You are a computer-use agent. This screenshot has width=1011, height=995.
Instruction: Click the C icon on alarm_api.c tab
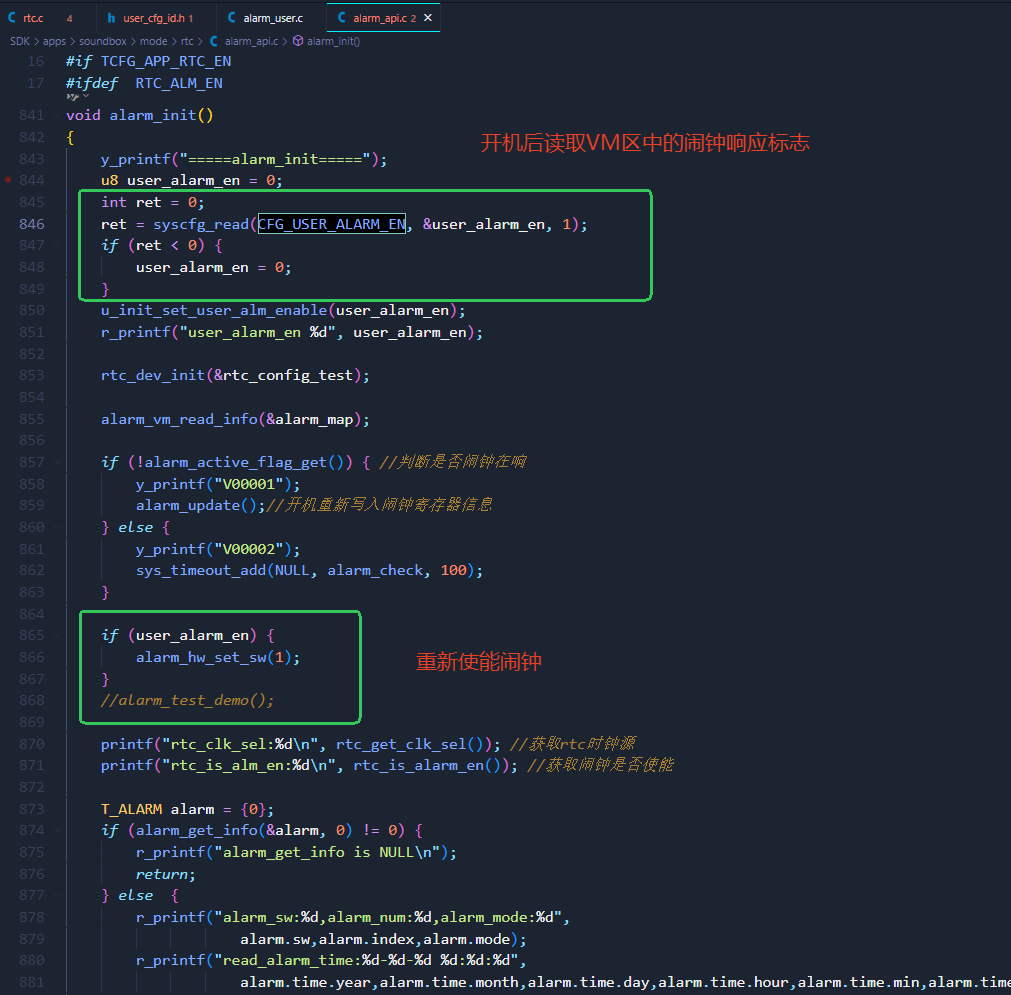[342, 18]
